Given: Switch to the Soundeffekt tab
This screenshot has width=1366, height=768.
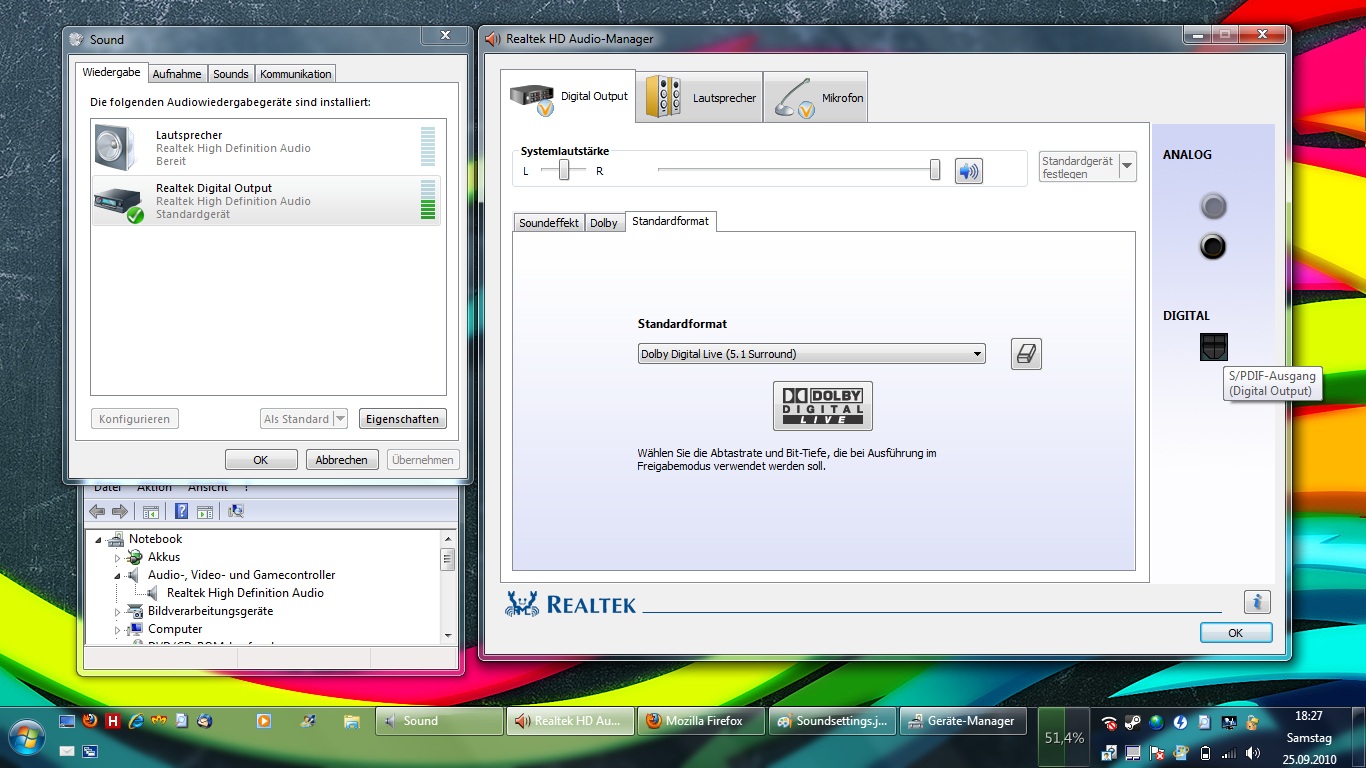Looking at the screenshot, I should point(549,223).
